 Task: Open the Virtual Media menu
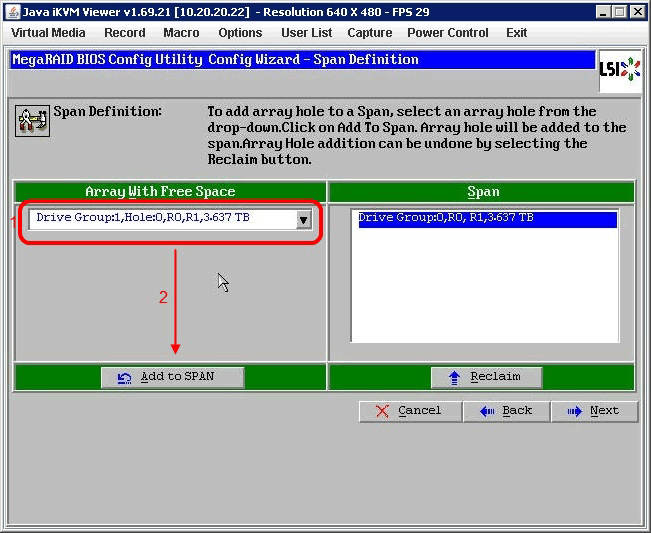tap(48, 33)
